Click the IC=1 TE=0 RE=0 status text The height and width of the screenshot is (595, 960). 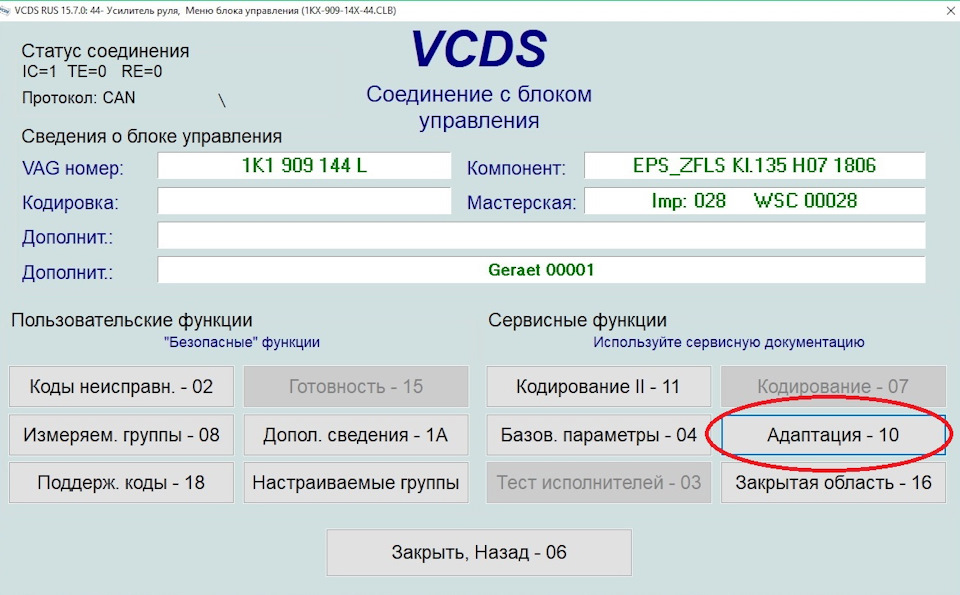click(92, 72)
